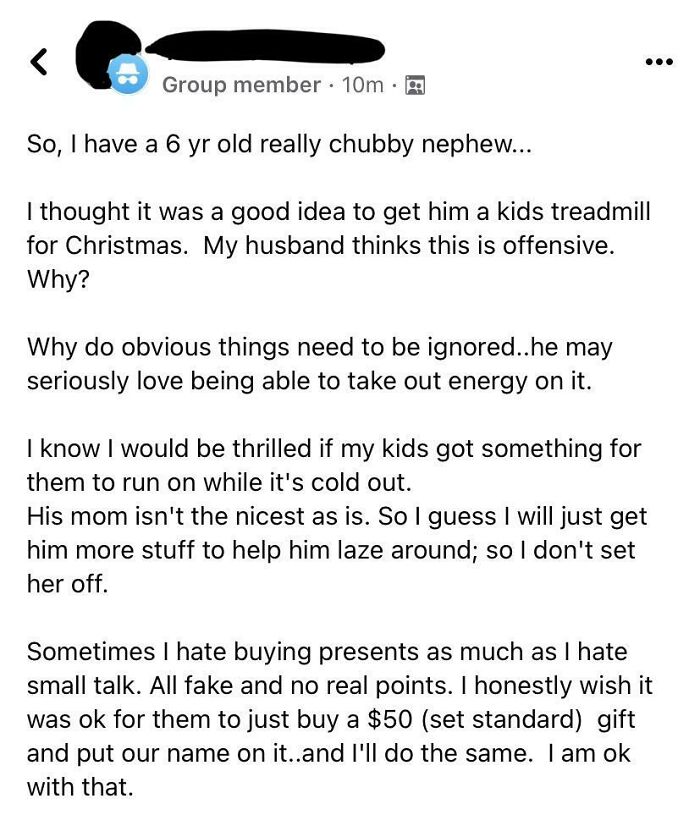Click the line Why do obvious things need
The width and height of the screenshot is (700, 815).
[x=320, y=347]
